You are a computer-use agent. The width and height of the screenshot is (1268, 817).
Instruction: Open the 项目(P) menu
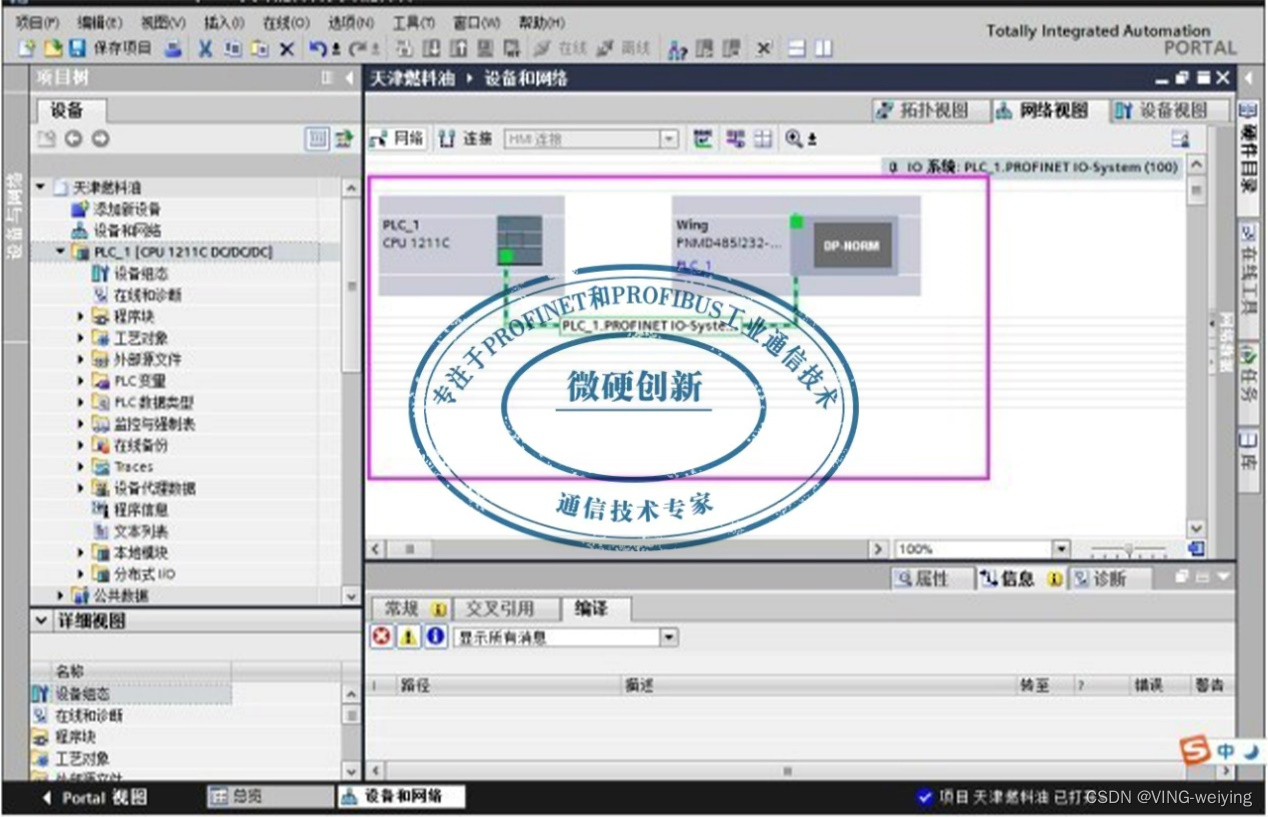(38, 22)
